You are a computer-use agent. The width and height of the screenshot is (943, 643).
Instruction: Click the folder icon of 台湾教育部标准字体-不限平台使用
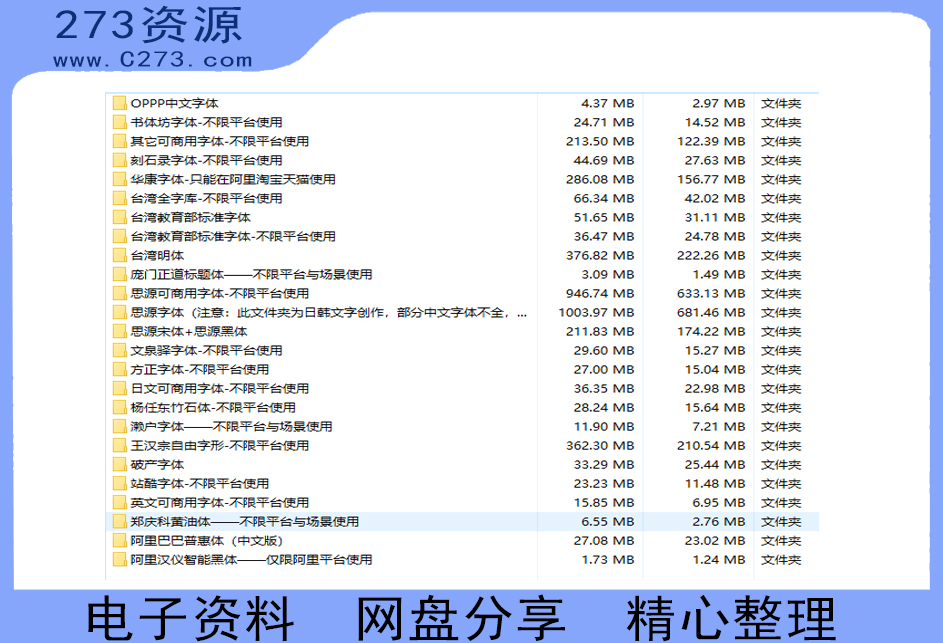[120, 236]
